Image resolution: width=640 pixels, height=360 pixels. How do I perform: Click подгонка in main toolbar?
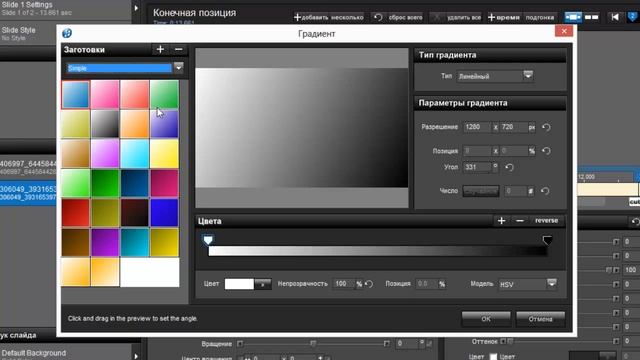click(540, 17)
